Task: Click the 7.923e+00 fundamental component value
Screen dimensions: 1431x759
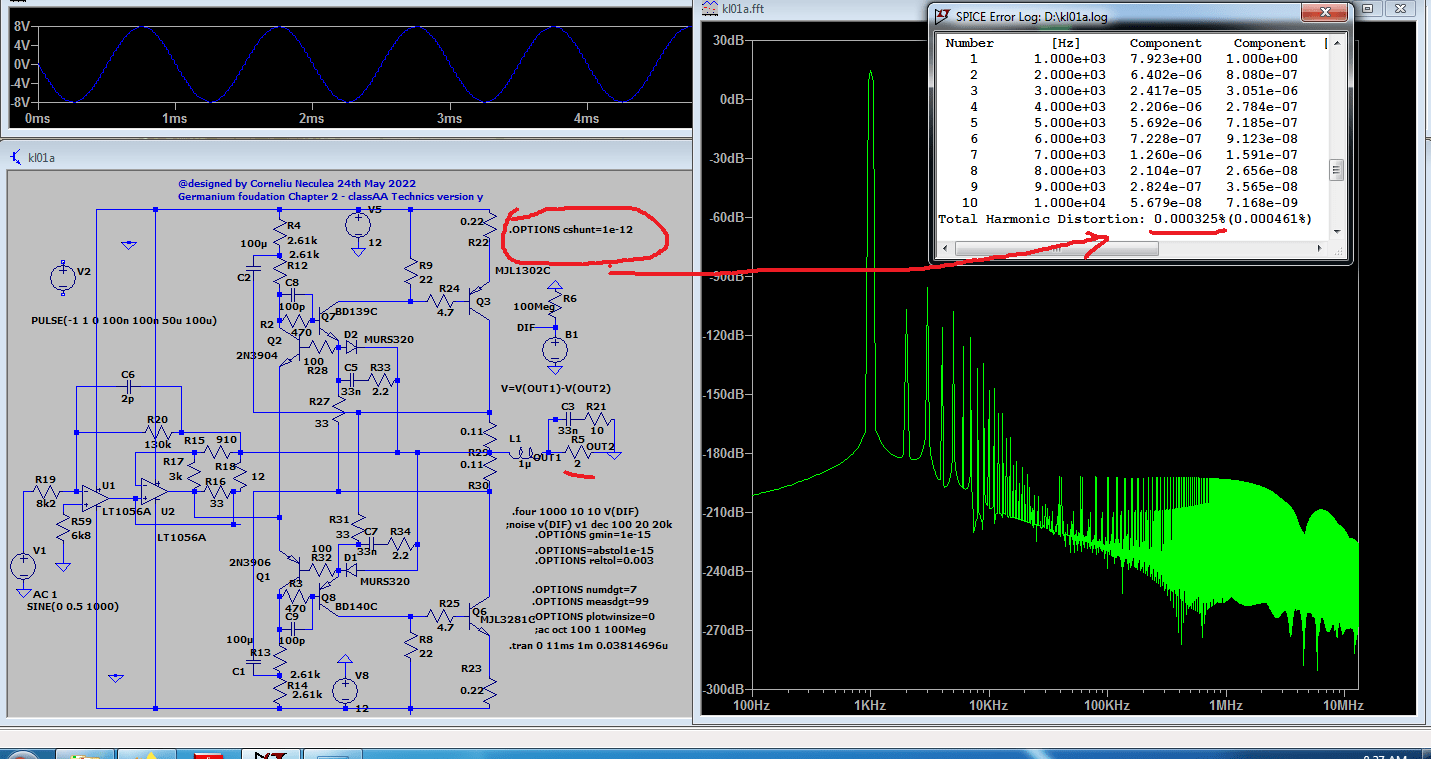Action: coord(1166,59)
